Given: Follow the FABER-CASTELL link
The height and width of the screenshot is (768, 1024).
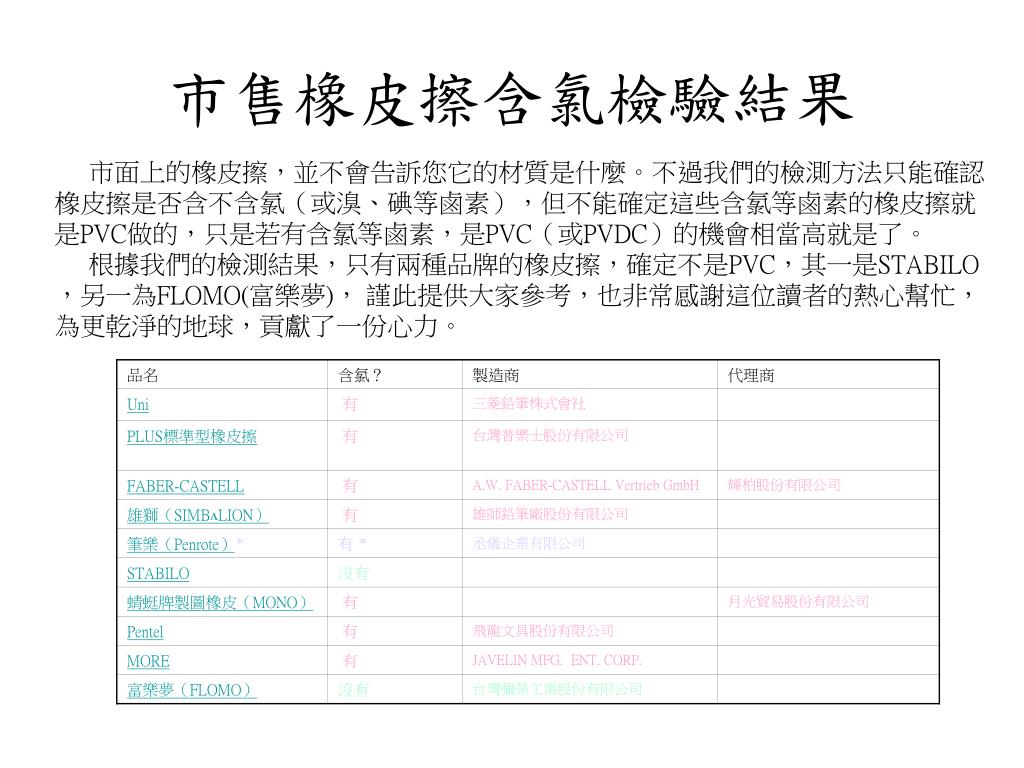Looking at the screenshot, I should [185, 486].
